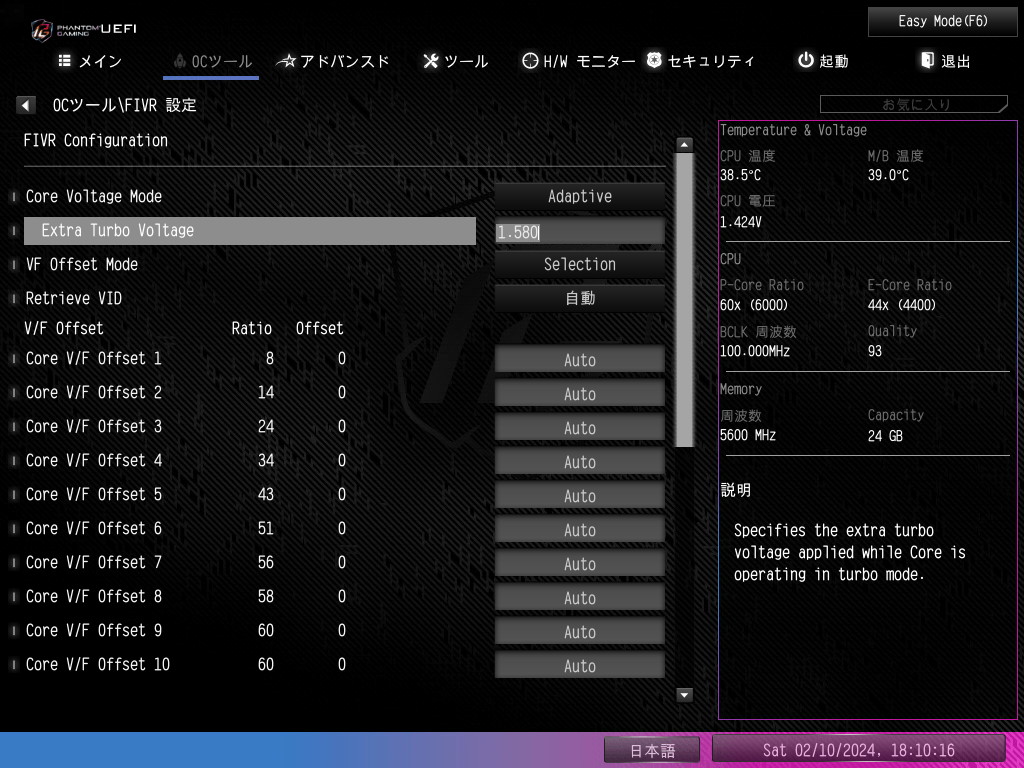This screenshot has height=768, width=1024.
Task: Click the セキュリティ shield icon
Action: (x=654, y=61)
